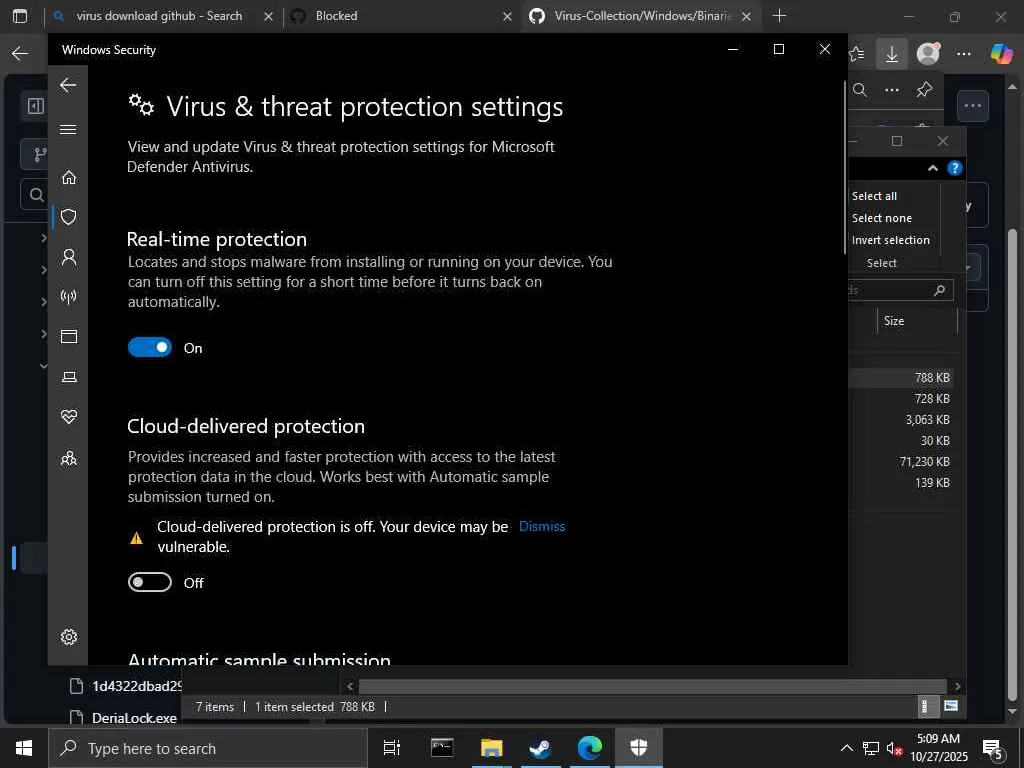Open Firewall & network protection icon
Viewport: 1024px width, 768px height.
[x=69, y=297]
